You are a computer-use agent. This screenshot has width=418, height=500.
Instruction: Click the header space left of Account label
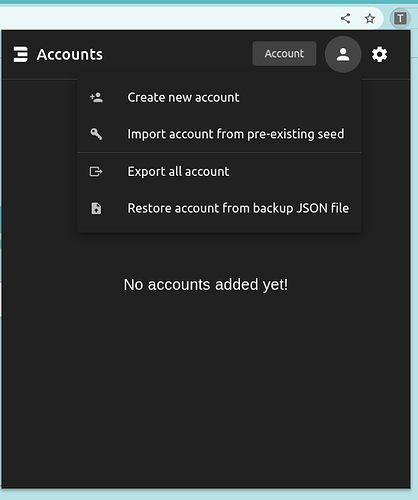177,54
